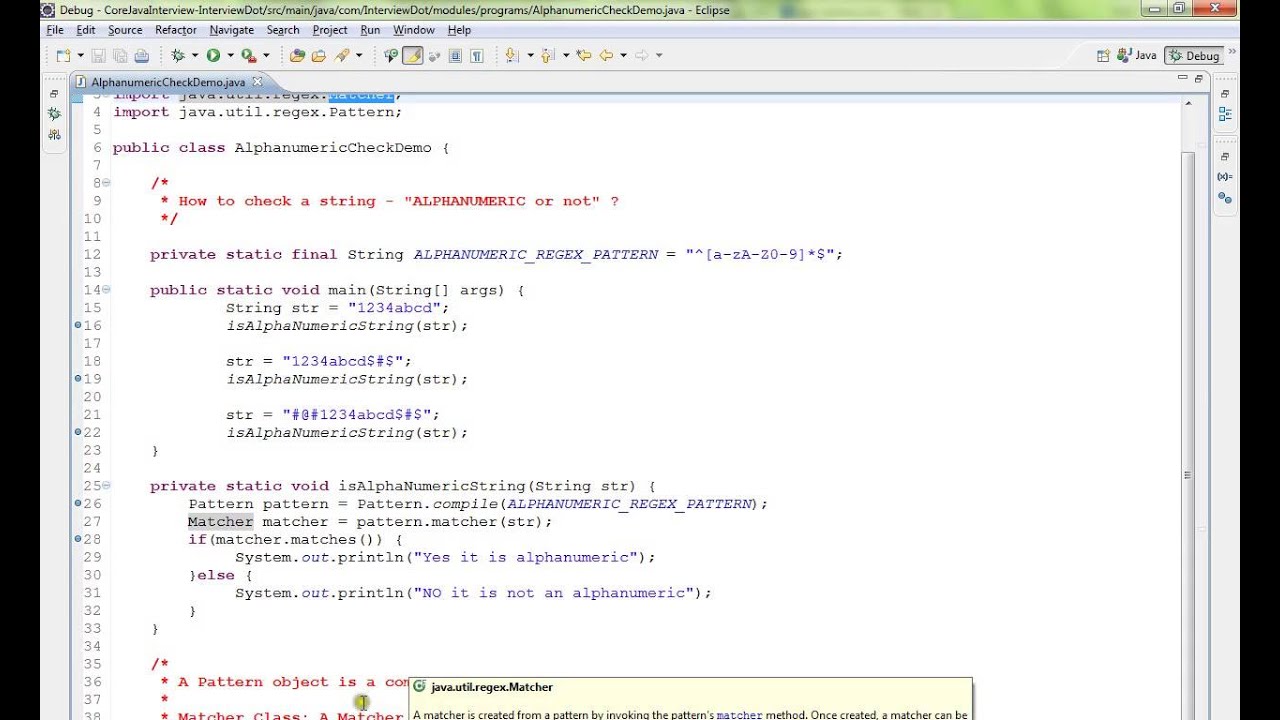This screenshot has width=1280, height=720.
Task: Click the breakpoint marker on line 22
Action: (x=78, y=432)
